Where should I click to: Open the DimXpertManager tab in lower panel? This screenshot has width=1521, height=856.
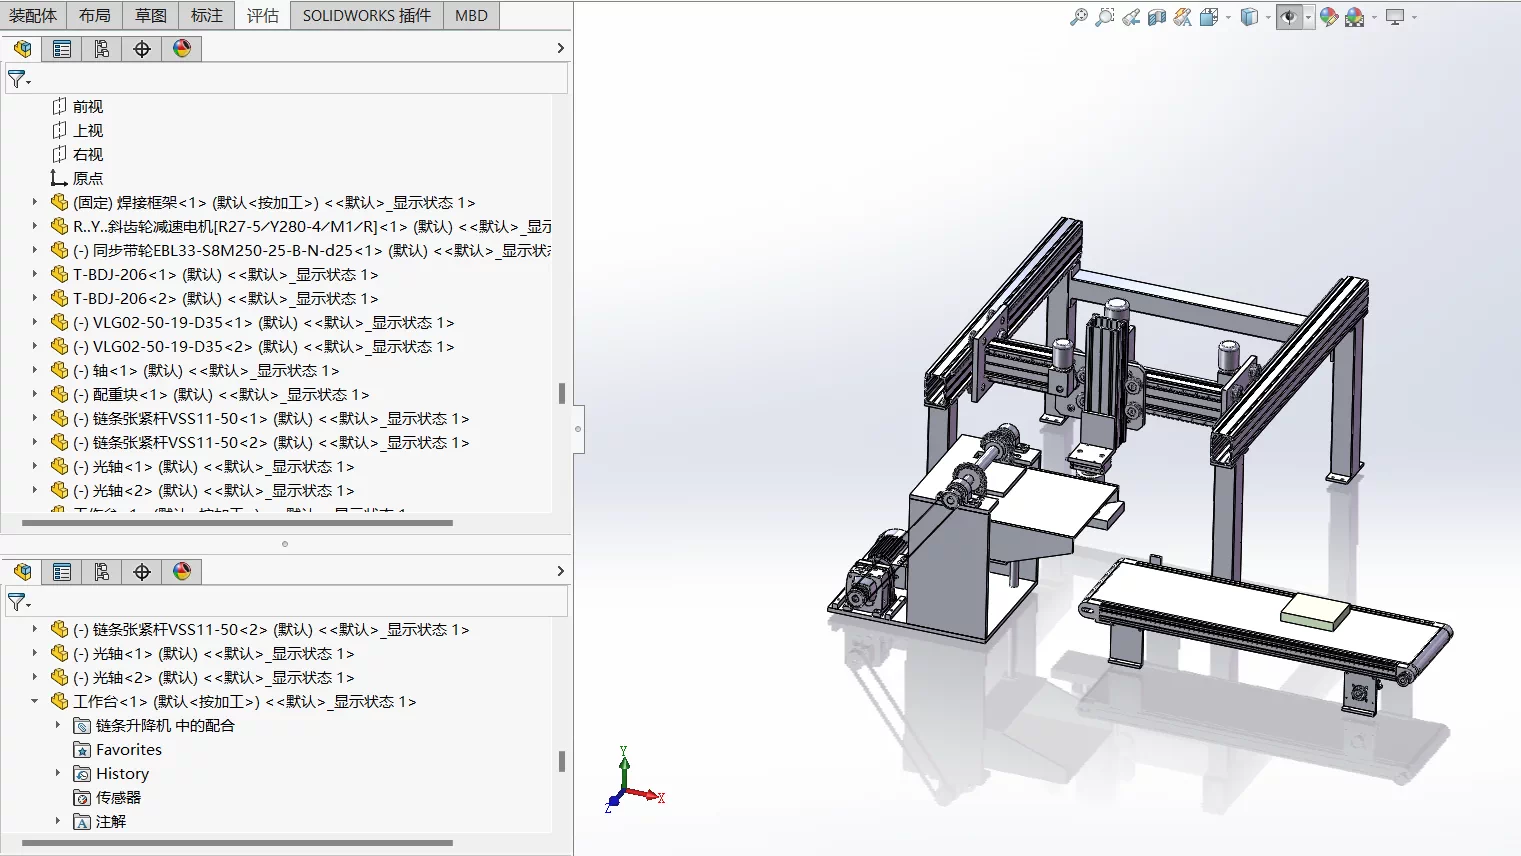(142, 572)
